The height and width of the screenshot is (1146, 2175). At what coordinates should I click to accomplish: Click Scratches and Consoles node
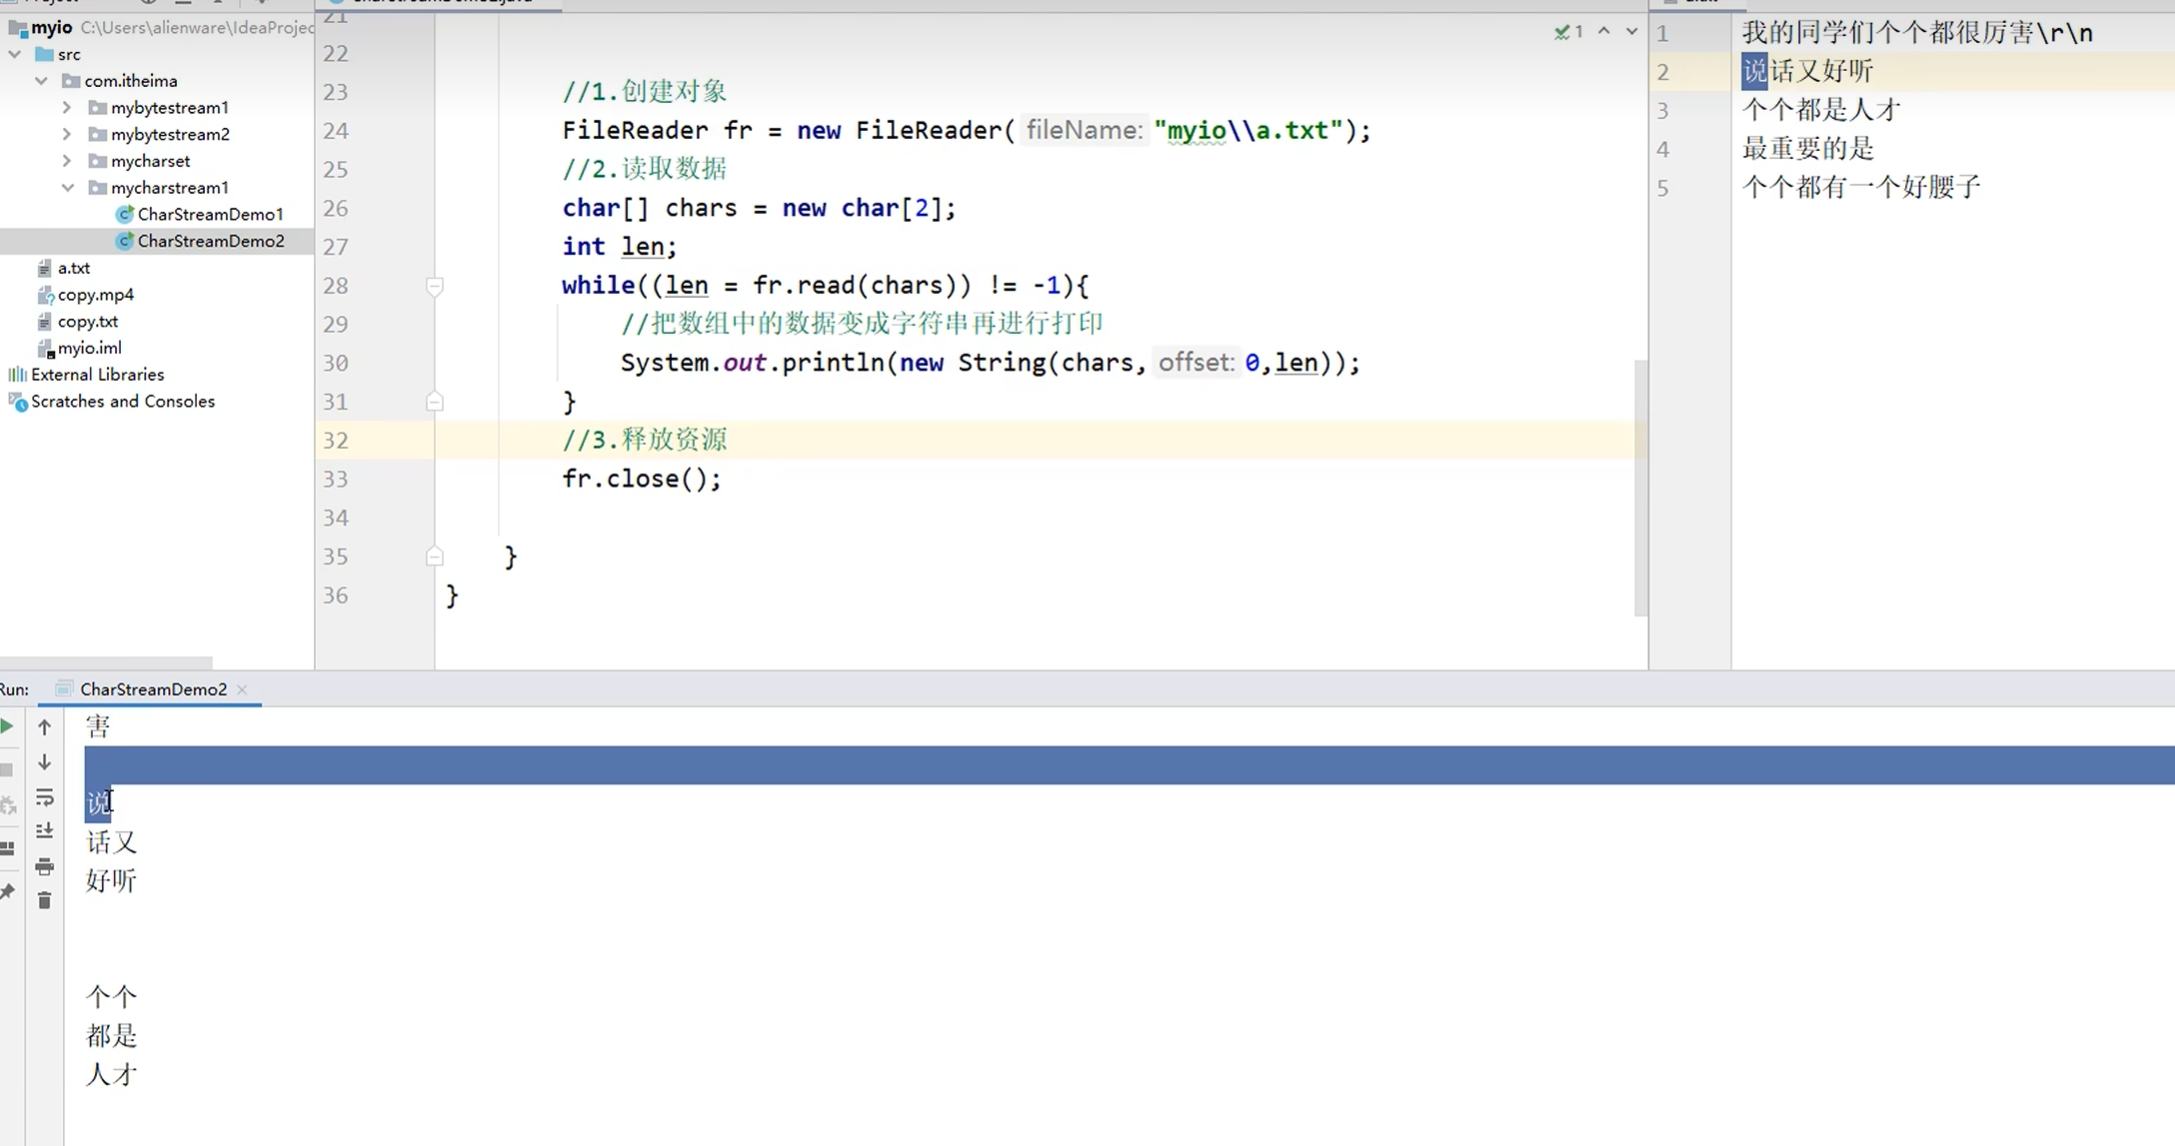(122, 401)
